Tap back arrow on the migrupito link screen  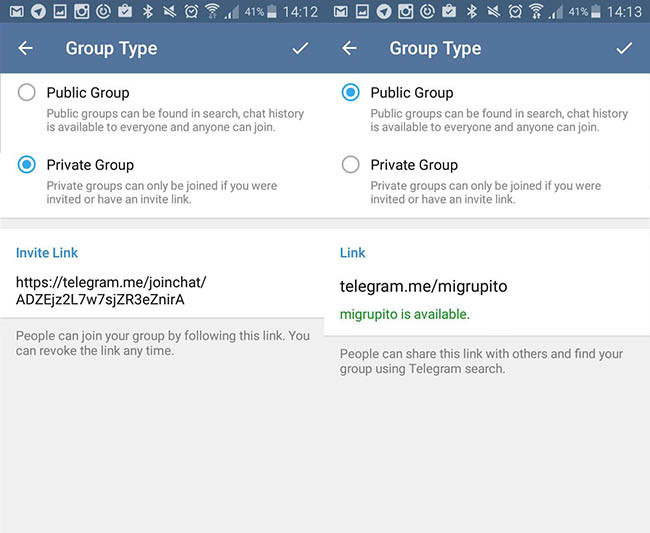(349, 48)
